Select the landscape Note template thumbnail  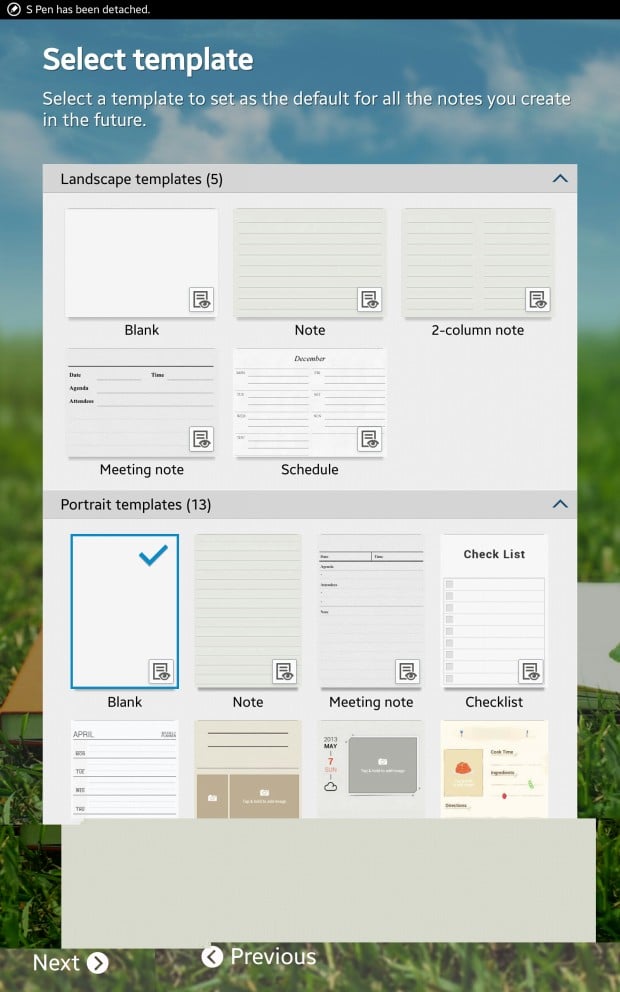[309, 263]
